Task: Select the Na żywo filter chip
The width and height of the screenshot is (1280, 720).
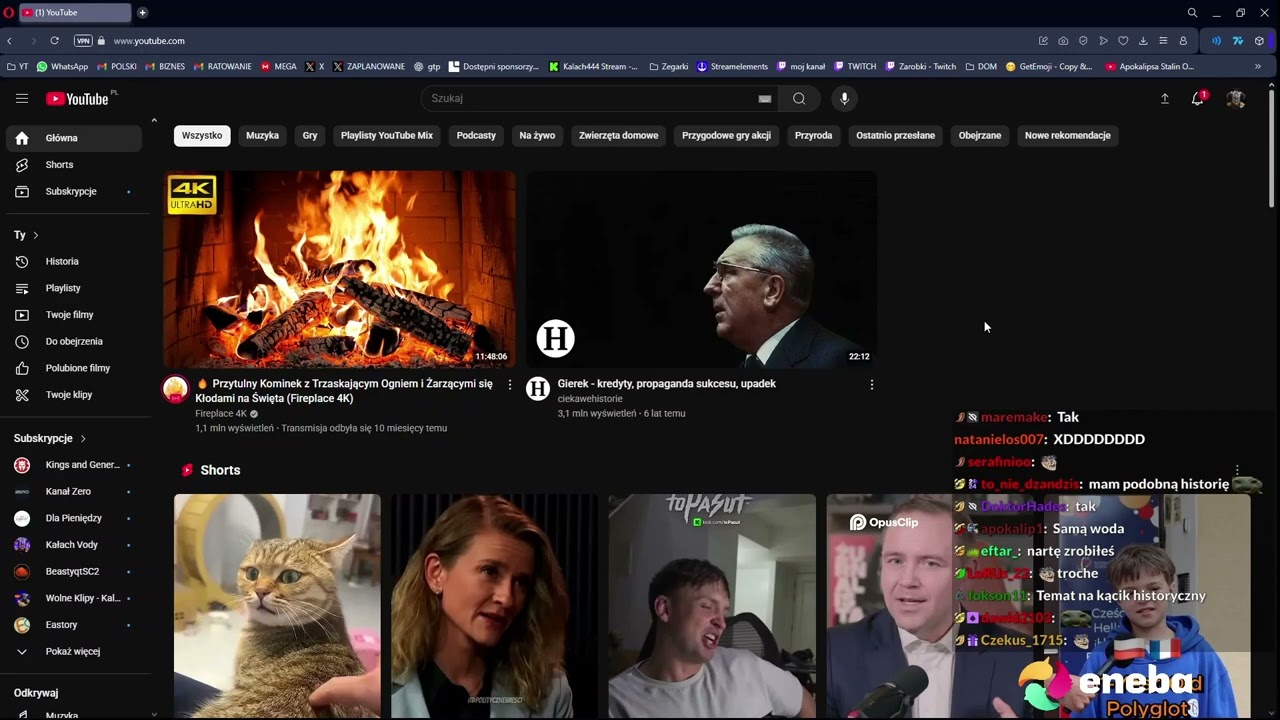Action: click(x=537, y=135)
